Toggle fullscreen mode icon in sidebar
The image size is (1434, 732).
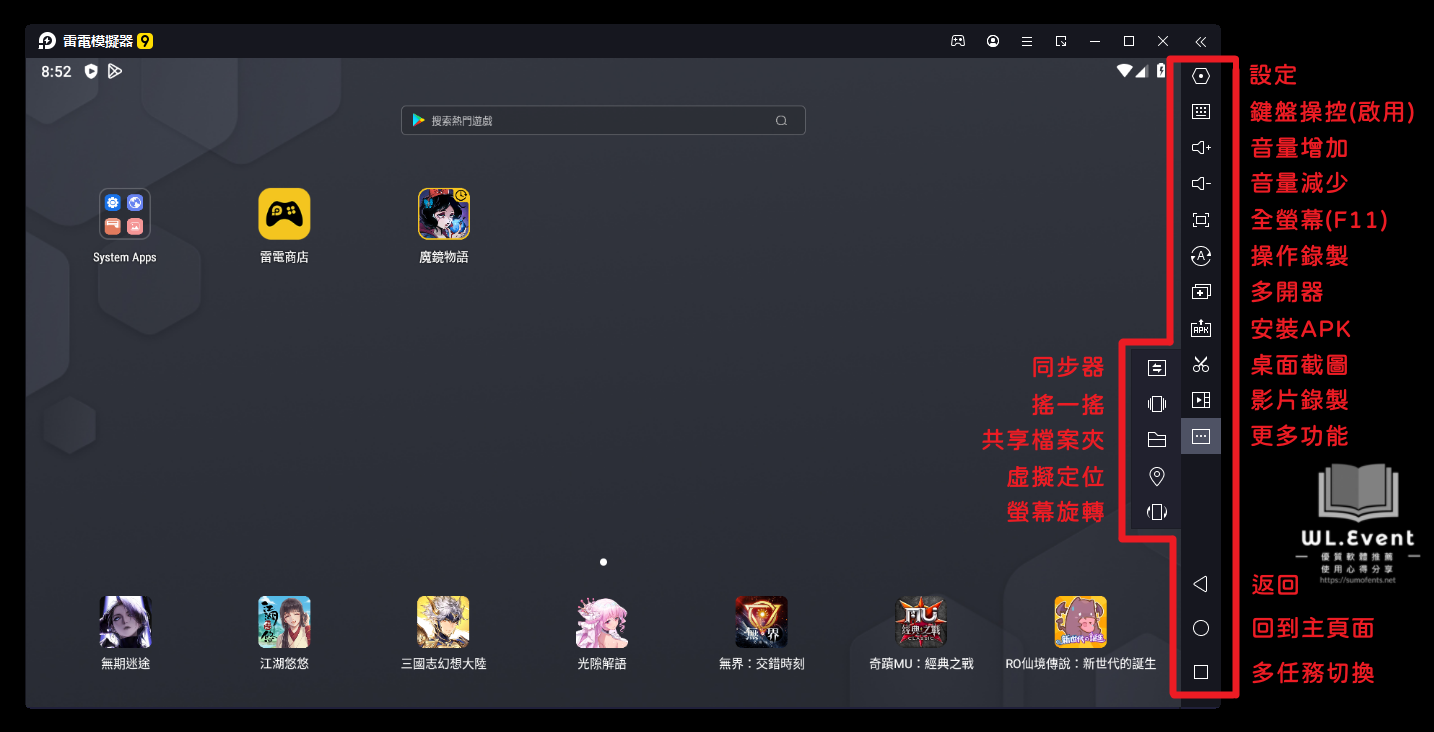click(x=1201, y=220)
